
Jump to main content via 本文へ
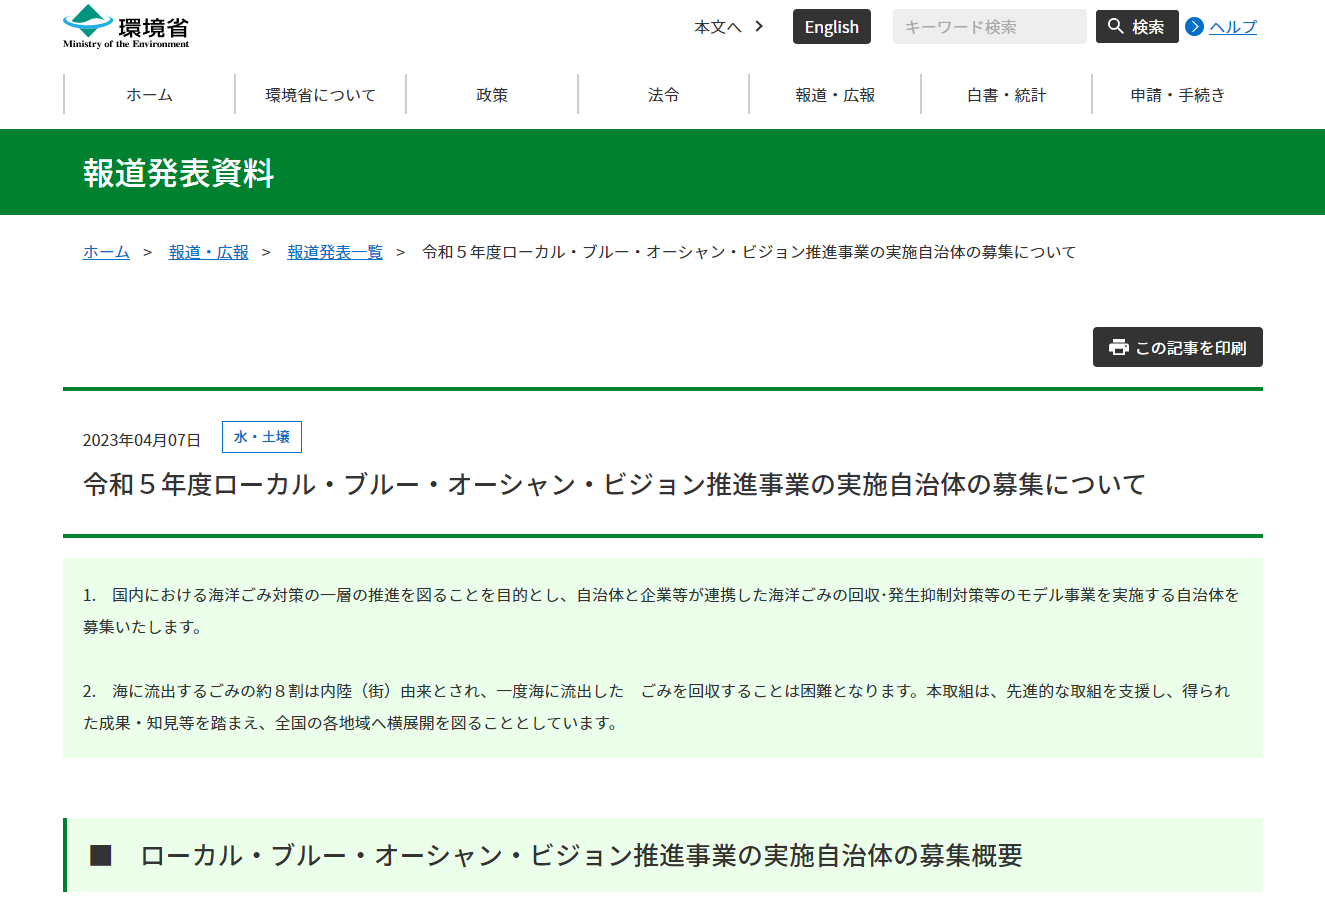[x=718, y=27]
